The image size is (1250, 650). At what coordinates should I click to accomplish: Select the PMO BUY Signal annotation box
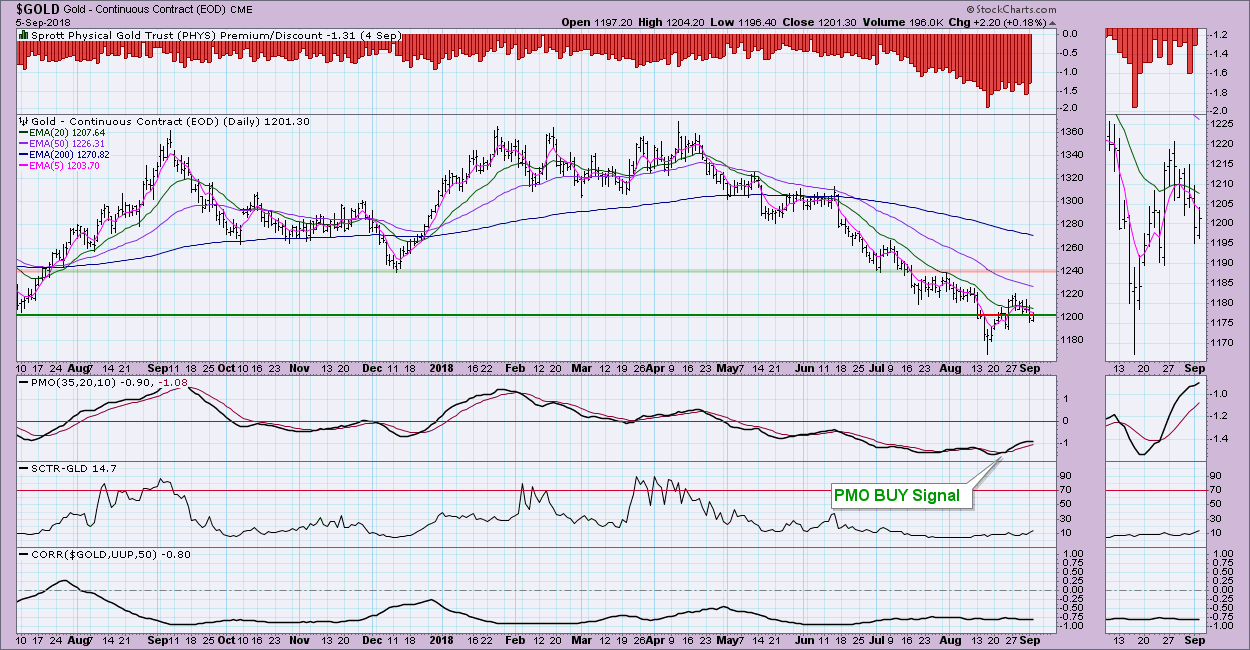click(896, 495)
